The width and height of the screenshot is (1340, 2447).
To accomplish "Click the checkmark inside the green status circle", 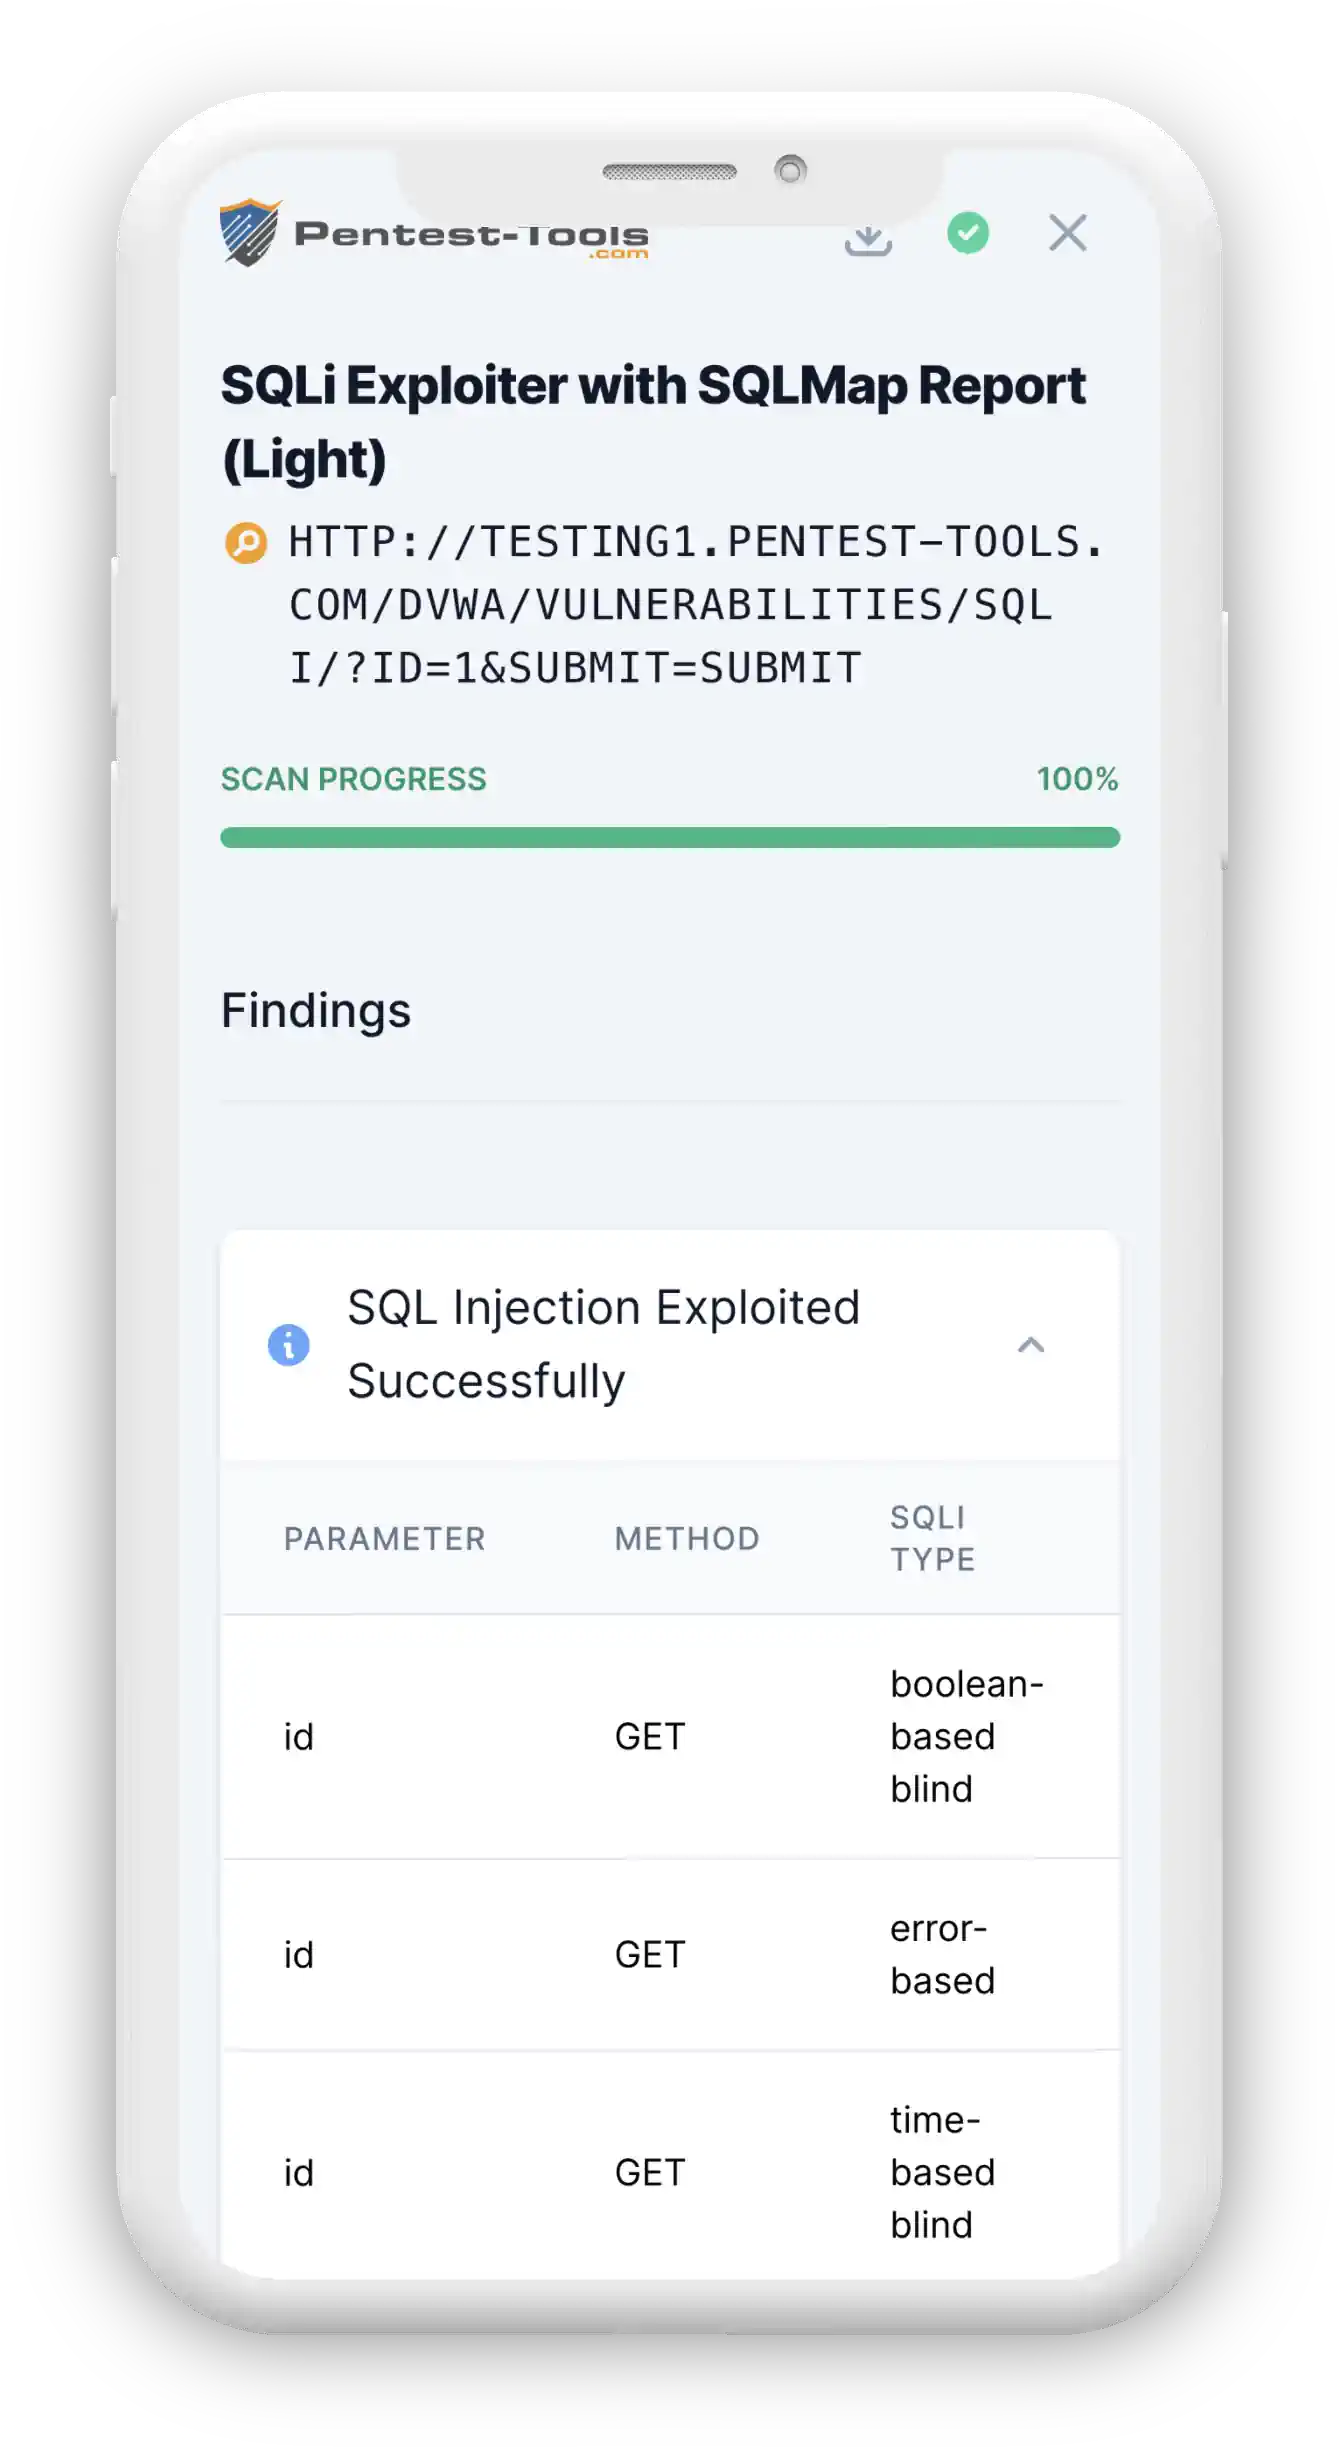I will pyautogui.click(x=967, y=235).
